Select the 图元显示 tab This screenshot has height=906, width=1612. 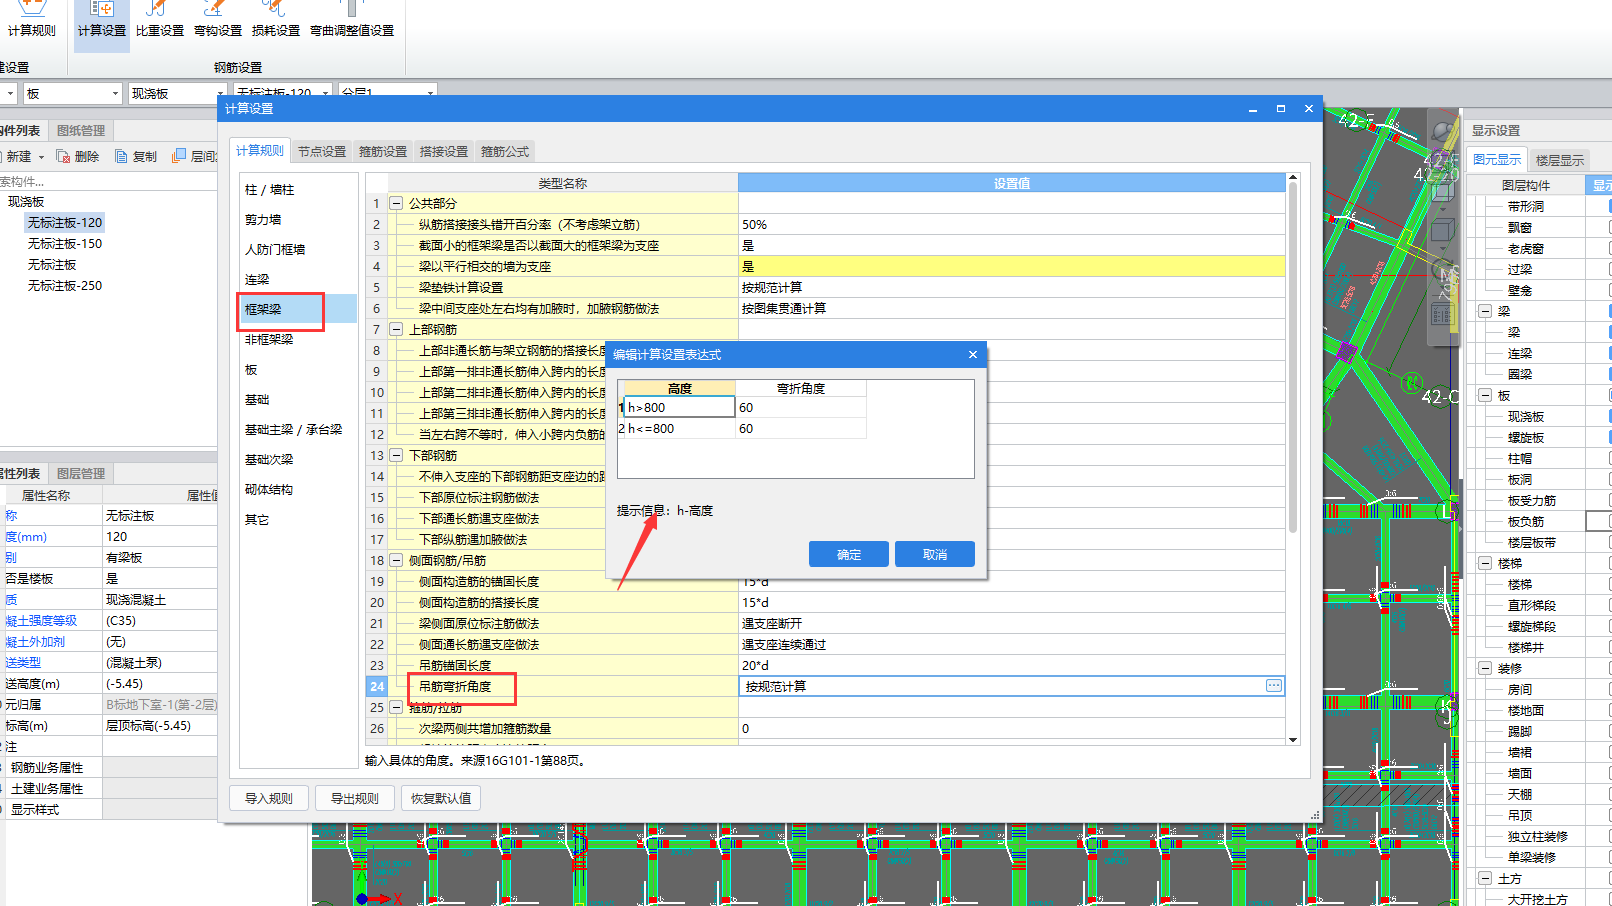coord(1497,159)
